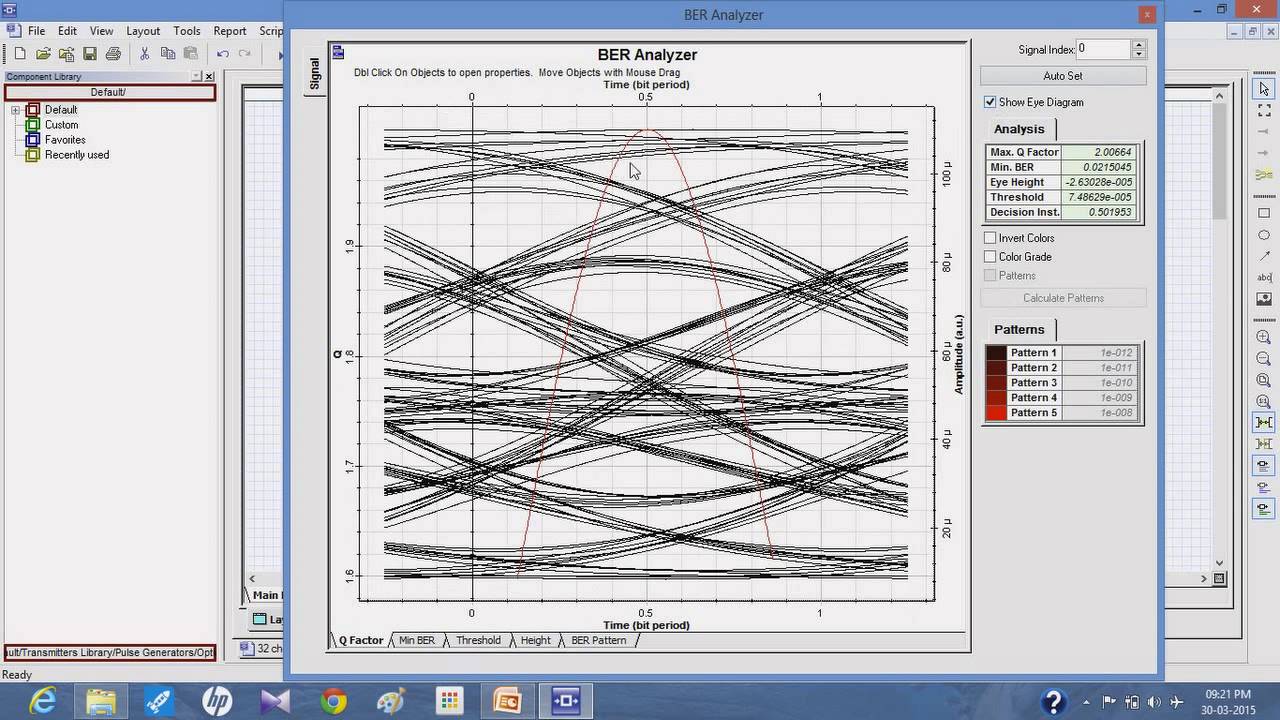
Task: Select the abc text label tool
Action: click(x=1264, y=278)
